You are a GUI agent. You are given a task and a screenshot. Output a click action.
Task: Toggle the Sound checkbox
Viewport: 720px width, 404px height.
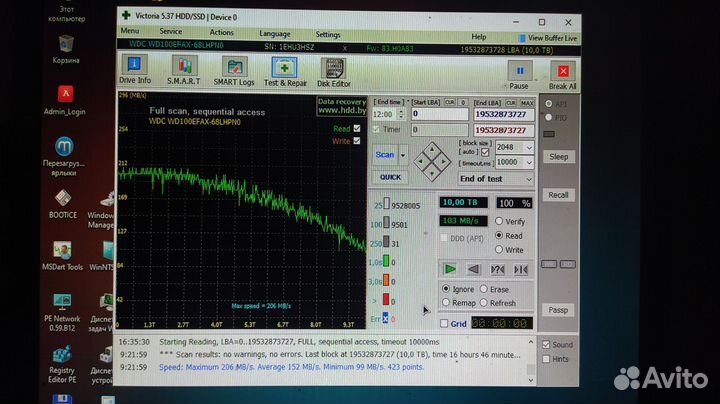pos(546,345)
